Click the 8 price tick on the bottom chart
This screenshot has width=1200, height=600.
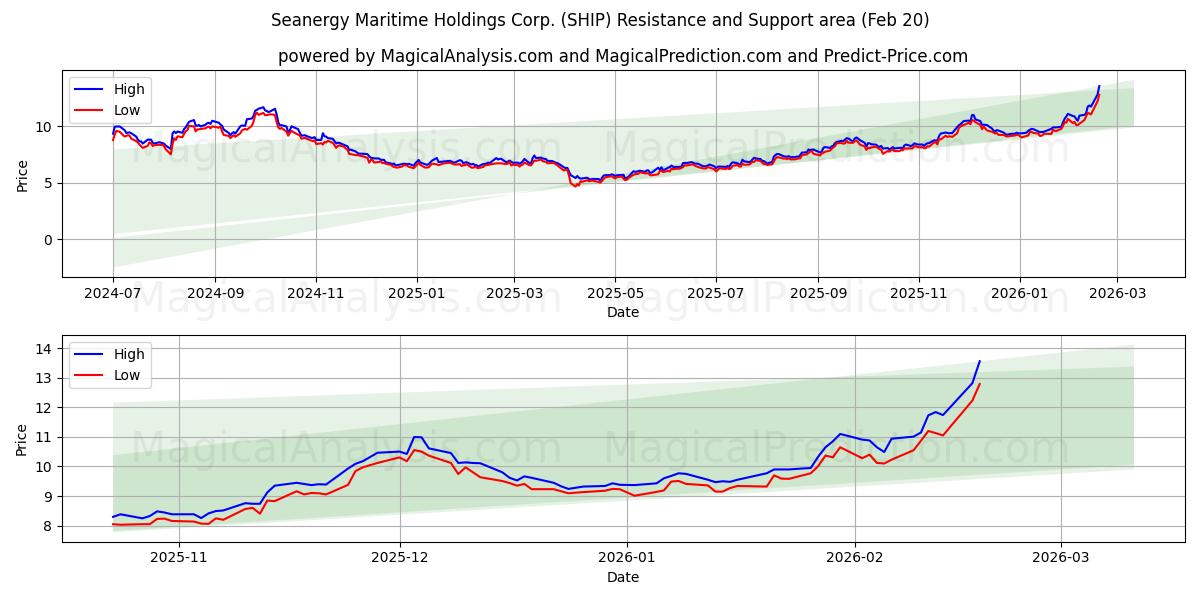(x=49, y=526)
